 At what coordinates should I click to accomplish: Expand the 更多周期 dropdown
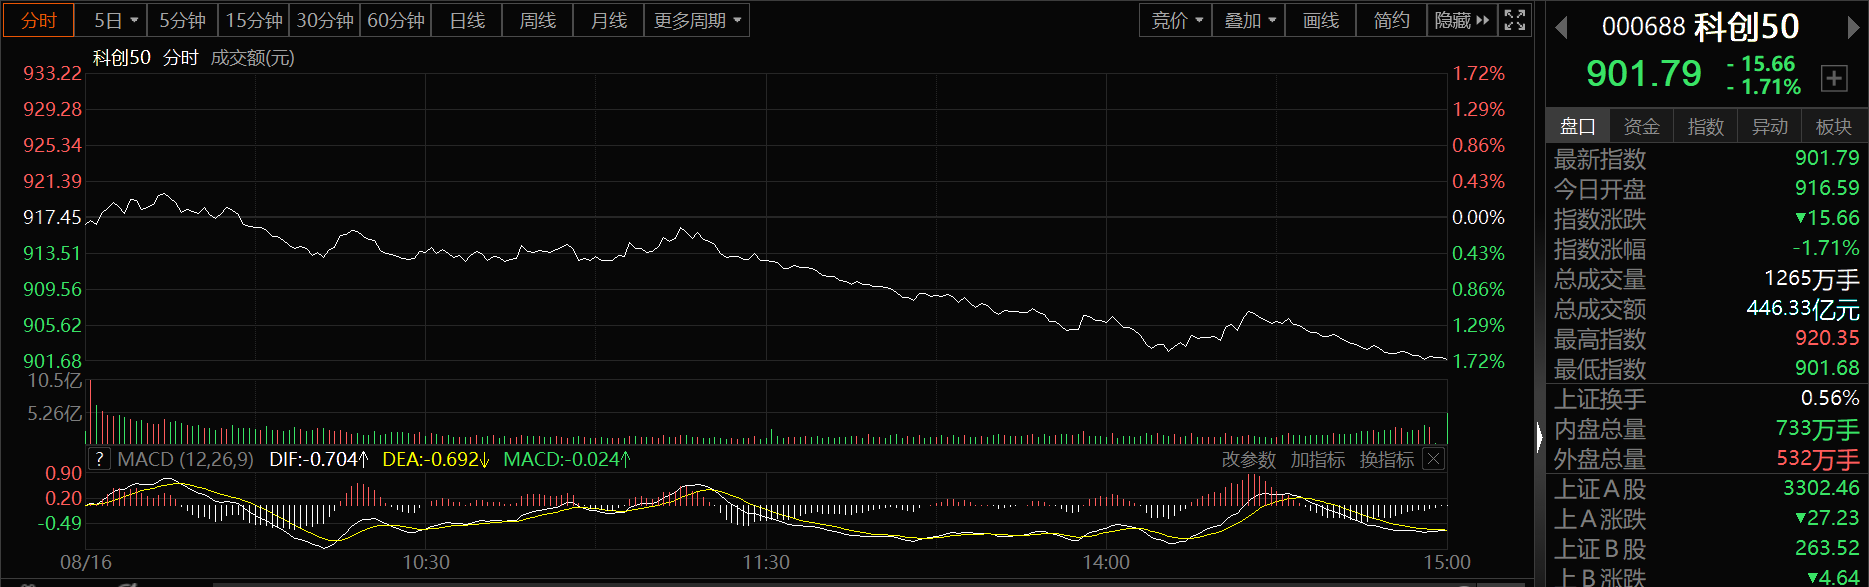tap(697, 20)
